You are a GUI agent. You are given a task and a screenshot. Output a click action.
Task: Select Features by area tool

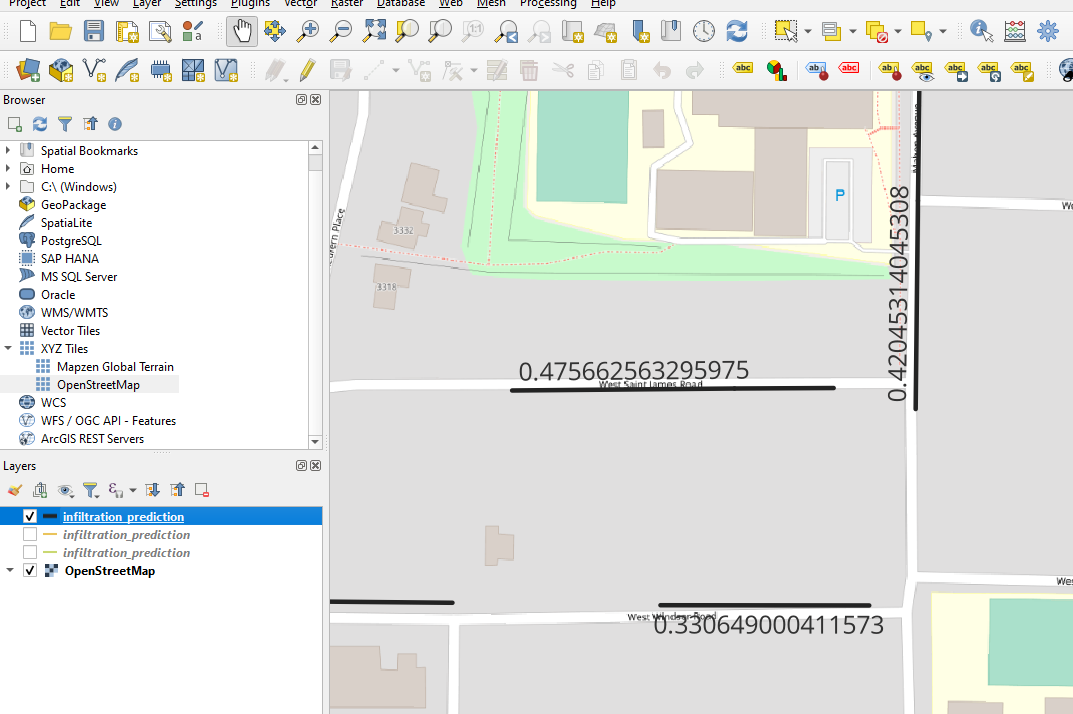point(786,31)
